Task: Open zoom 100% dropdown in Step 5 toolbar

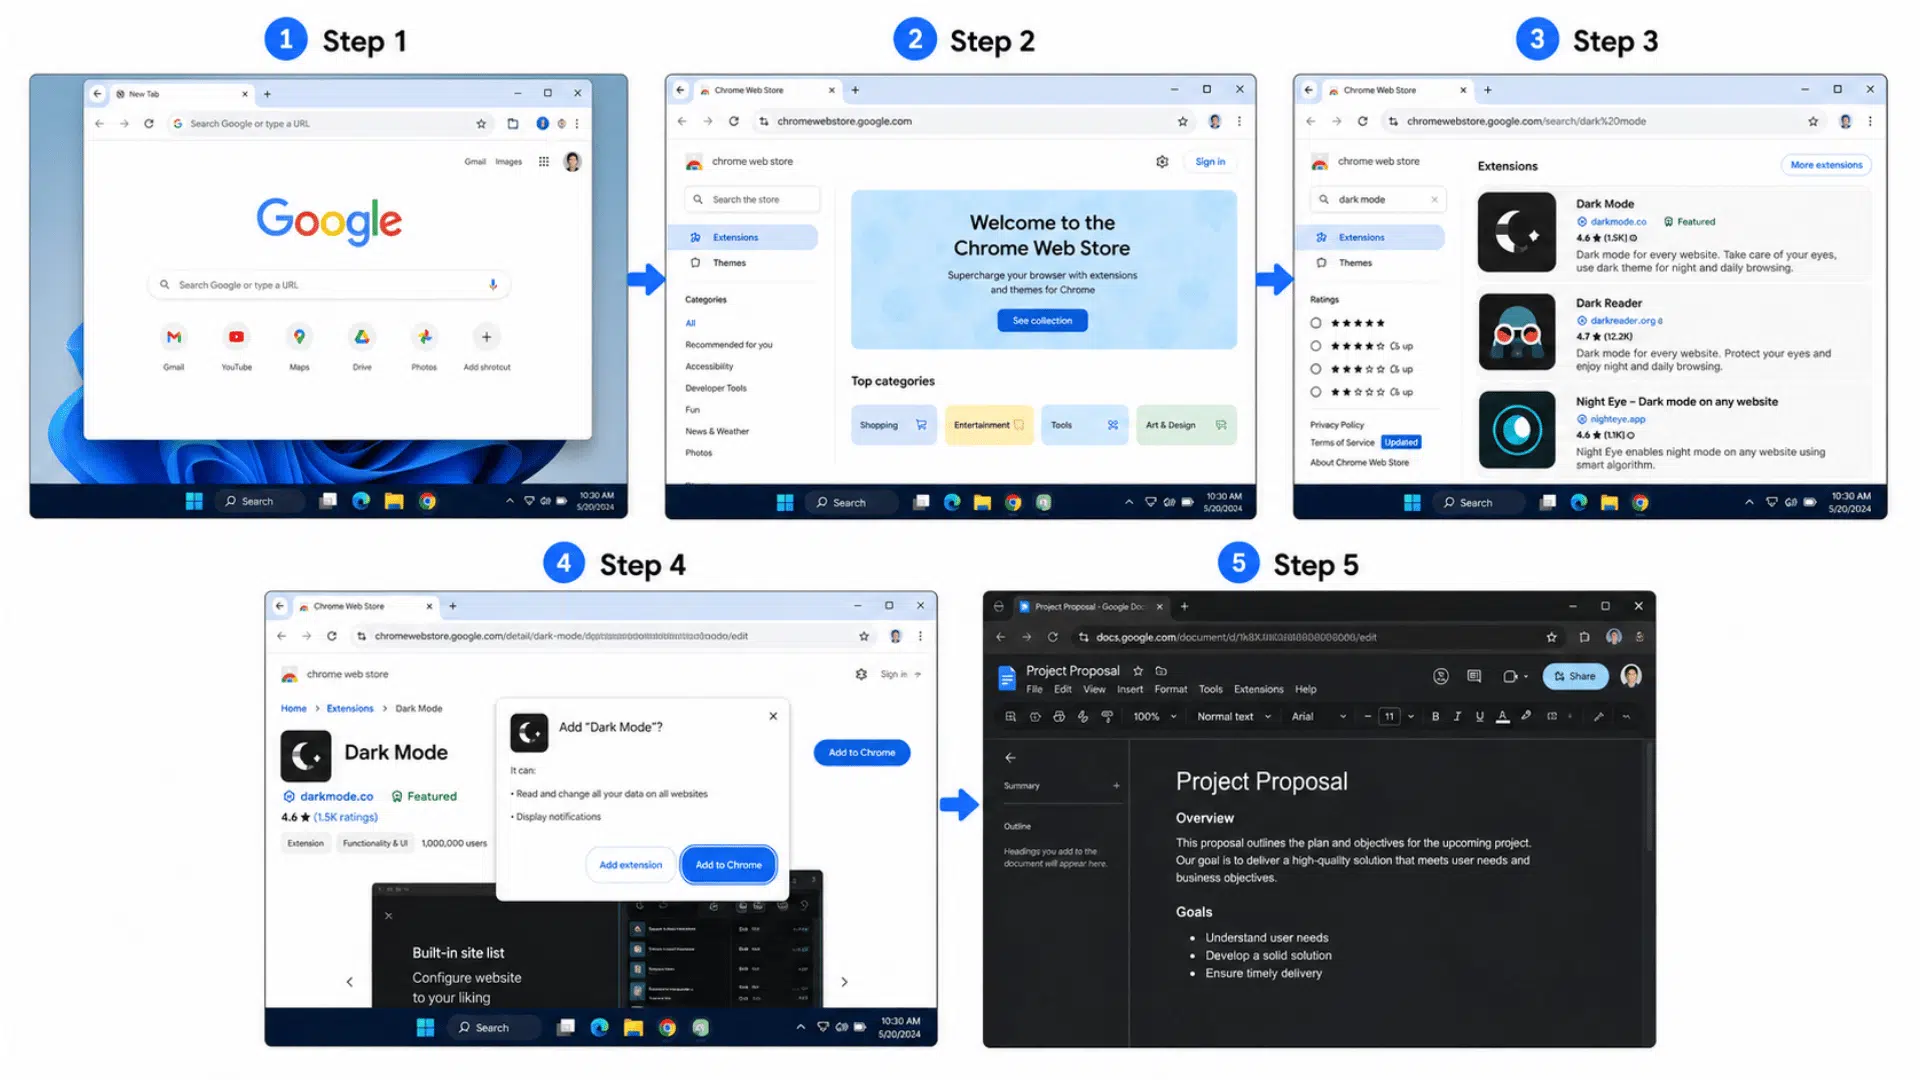Action: (x=1155, y=717)
